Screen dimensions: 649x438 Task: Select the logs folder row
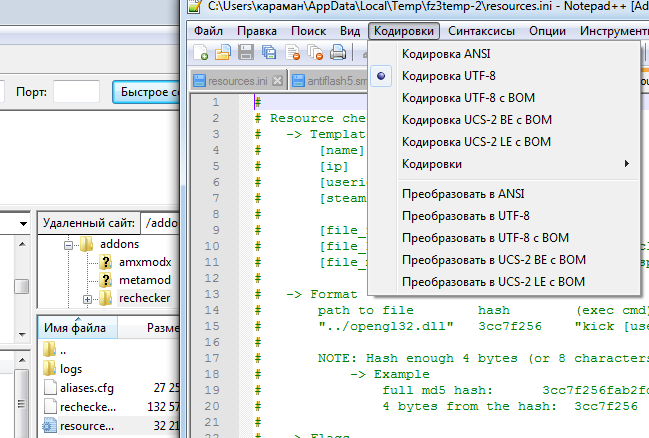[x=110, y=368]
